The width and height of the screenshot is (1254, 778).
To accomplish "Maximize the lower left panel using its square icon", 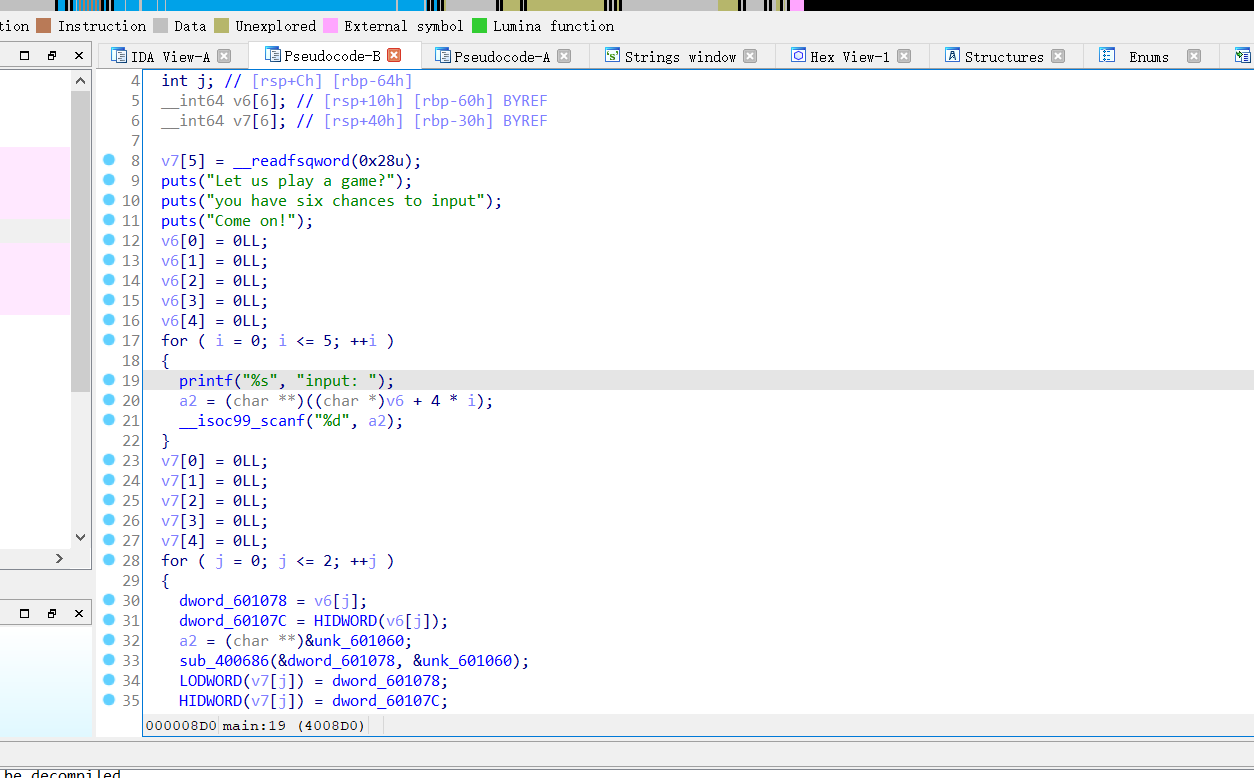I will pos(25,613).
